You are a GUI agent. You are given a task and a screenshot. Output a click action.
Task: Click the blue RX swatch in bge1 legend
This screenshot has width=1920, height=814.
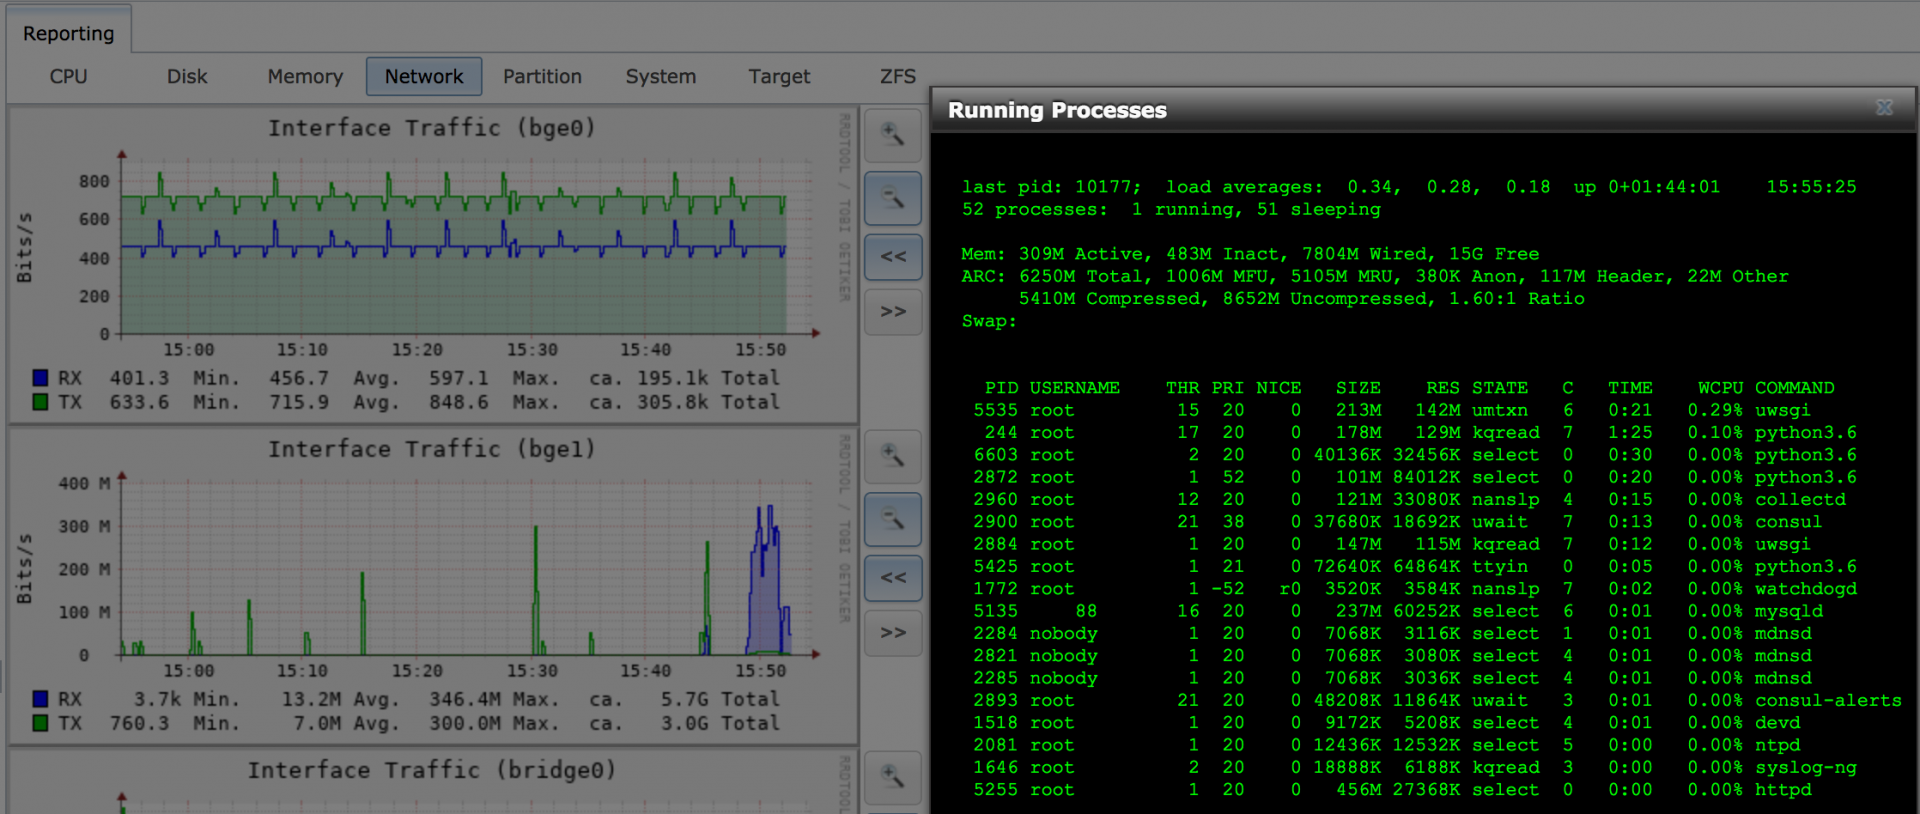(40, 699)
